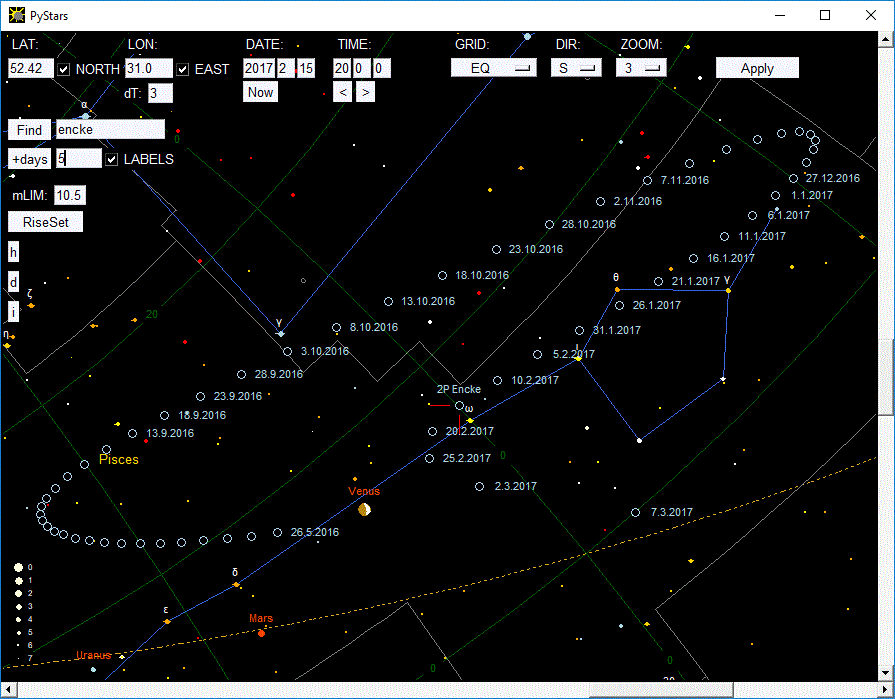Screen dimensions: 895x699
Task: Click the vertical scrollbar thumb
Action: [x=886, y=375]
